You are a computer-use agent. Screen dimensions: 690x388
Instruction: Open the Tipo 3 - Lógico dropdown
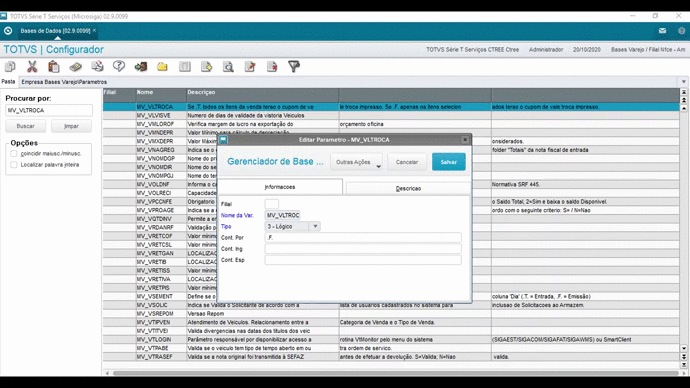(315, 226)
